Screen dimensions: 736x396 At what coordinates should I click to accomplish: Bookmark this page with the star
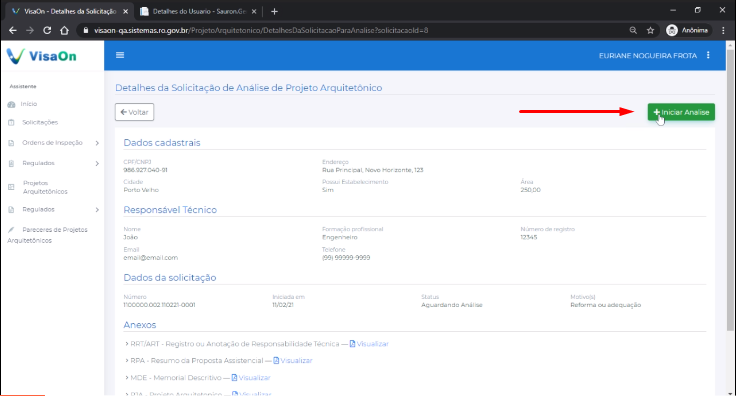click(651, 30)
